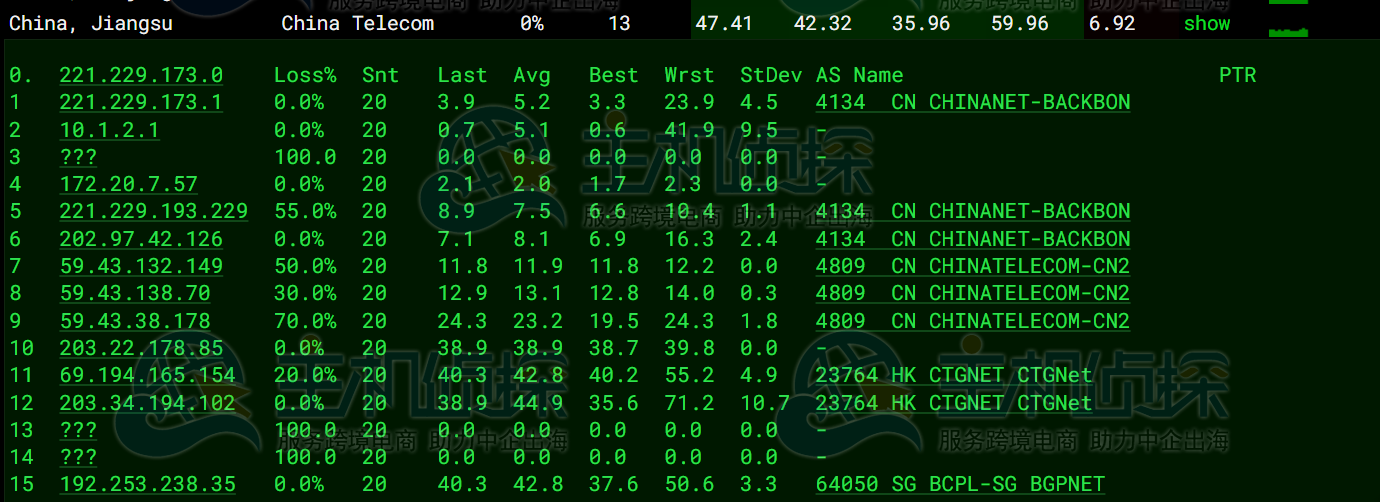Click the 47.41 latency value in summary row
The image size is (1380, 502).
click(724, 23)
